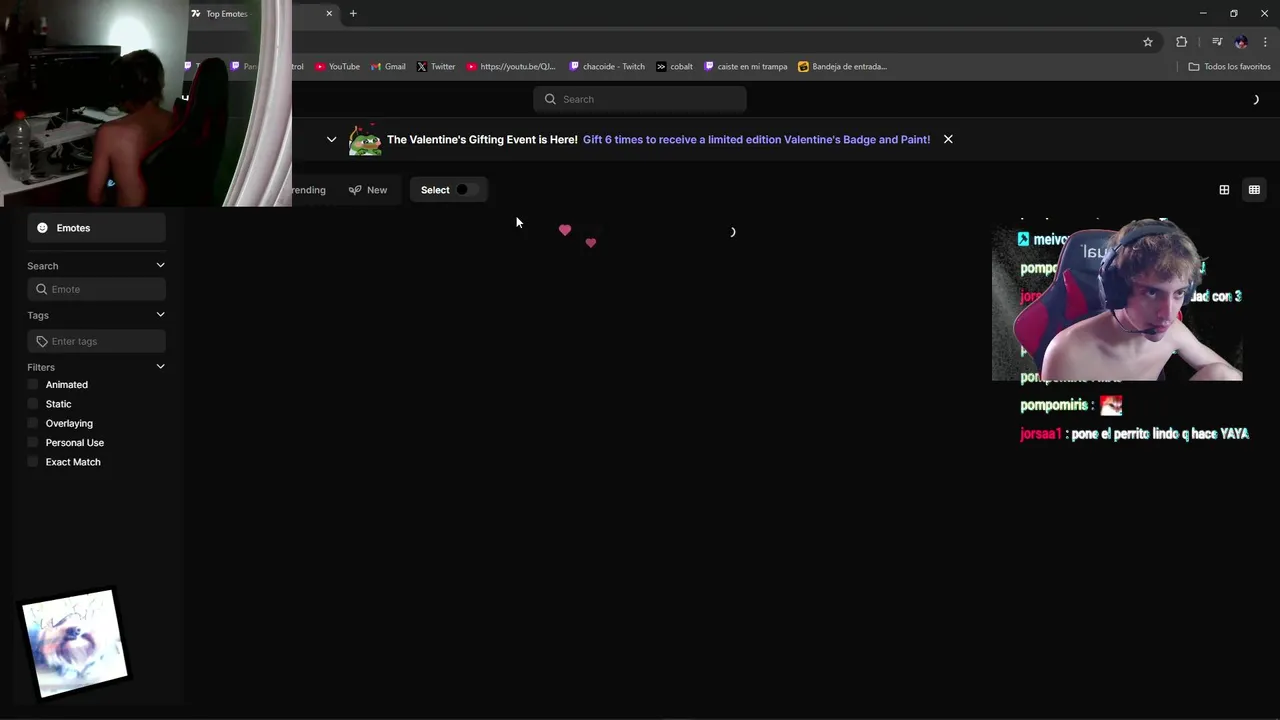Click the tilted dog picture overlay
The height and width of the screenshot is (720, 1280).
pyautogui.click(x=75, y=643)
